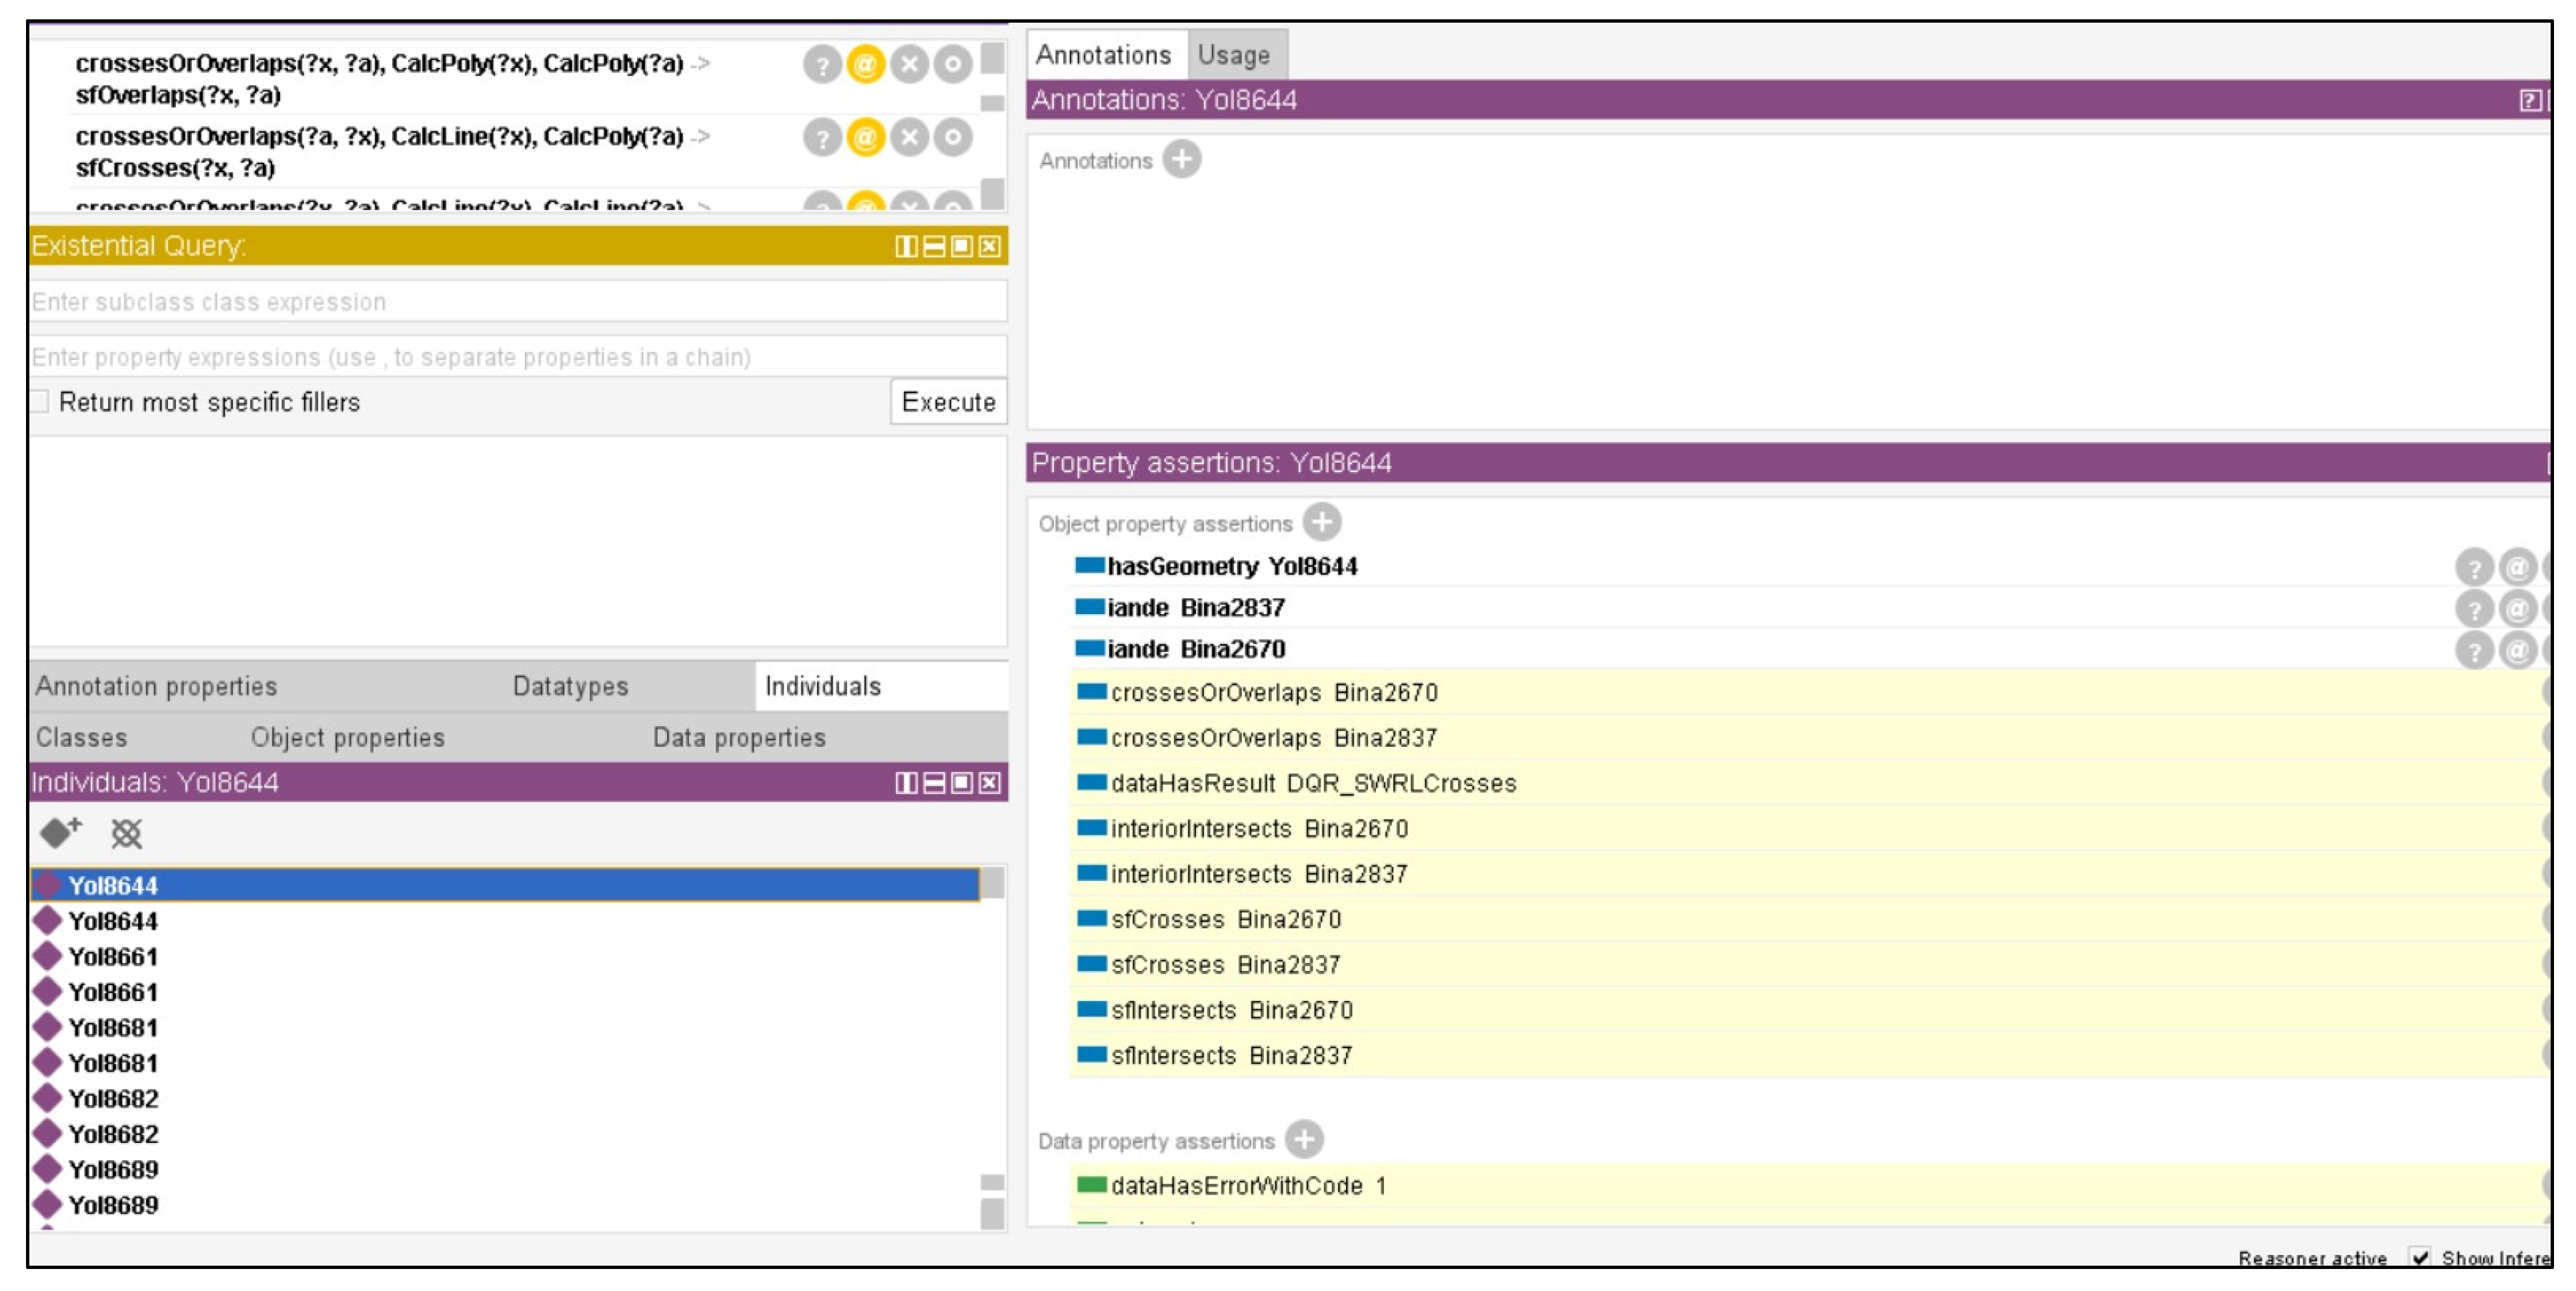Click the subclass class expression field
2576x1291 pixels.
click(x=517, y=302)
